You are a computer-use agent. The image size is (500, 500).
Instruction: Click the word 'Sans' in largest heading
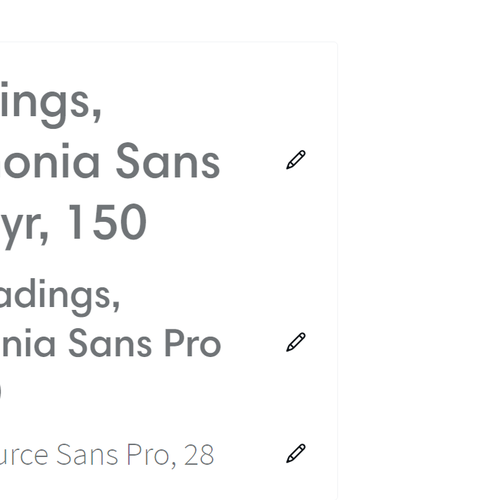168,161
